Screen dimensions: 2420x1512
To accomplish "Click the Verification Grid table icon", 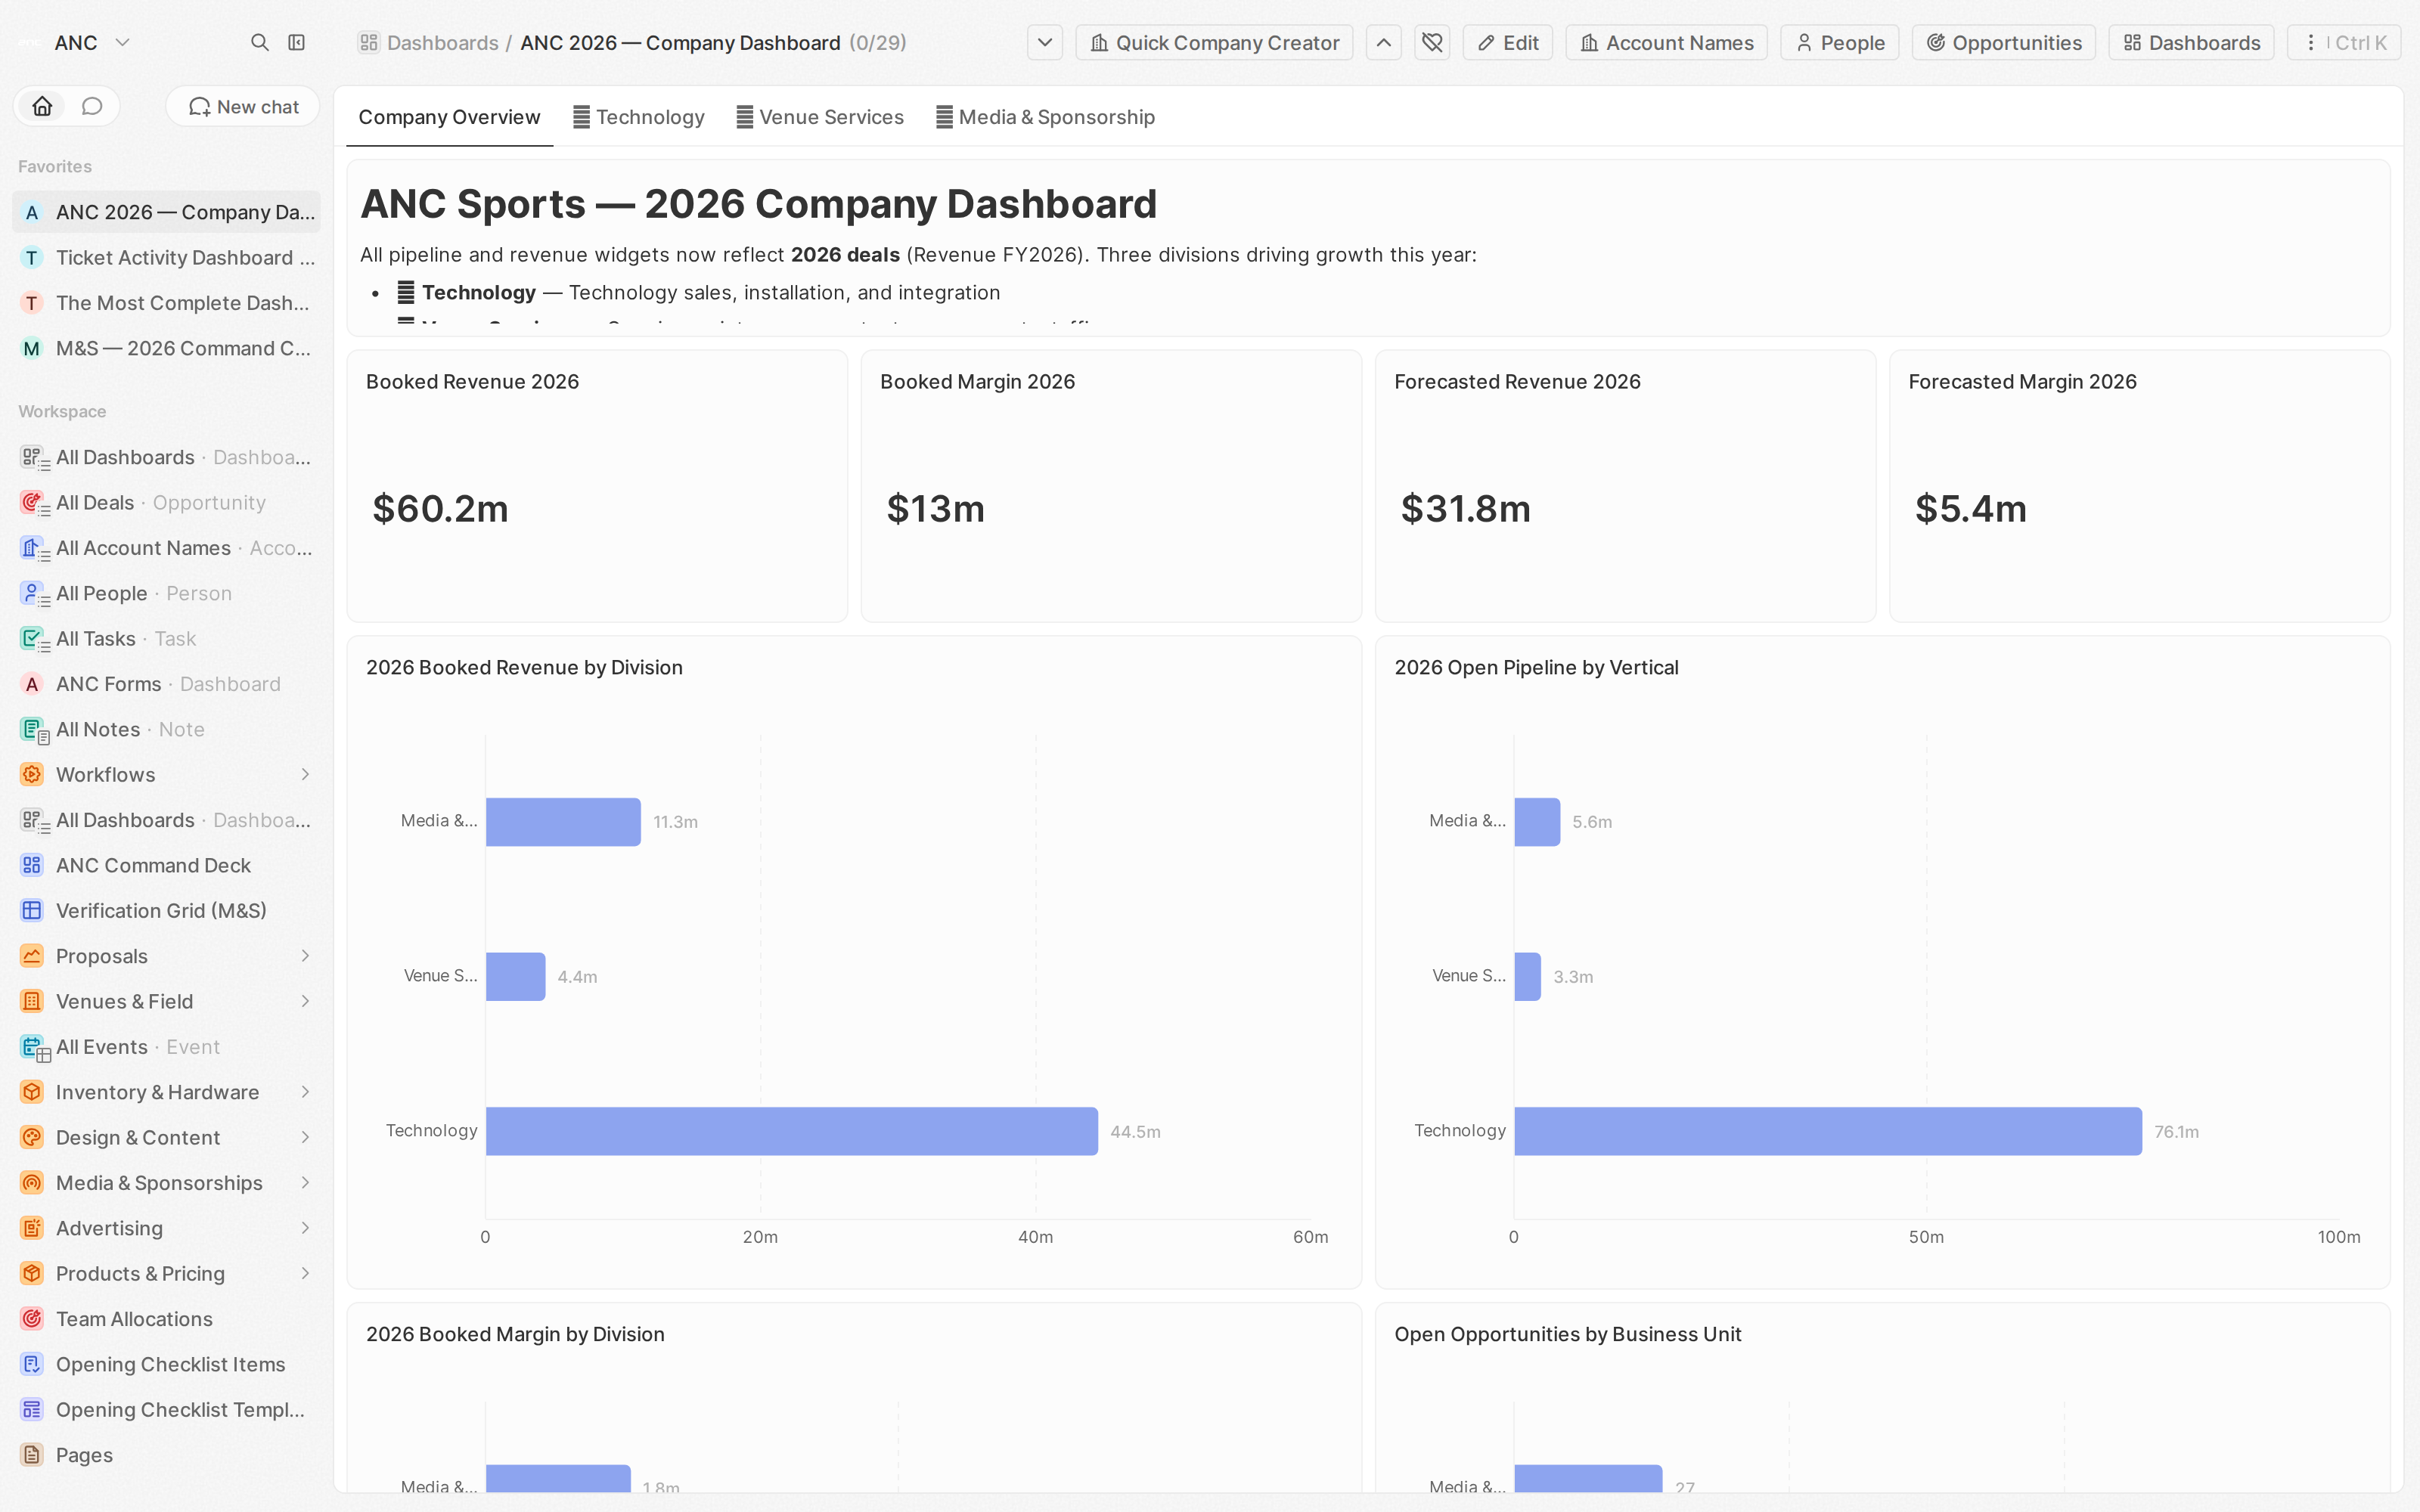I will point(32,910).
